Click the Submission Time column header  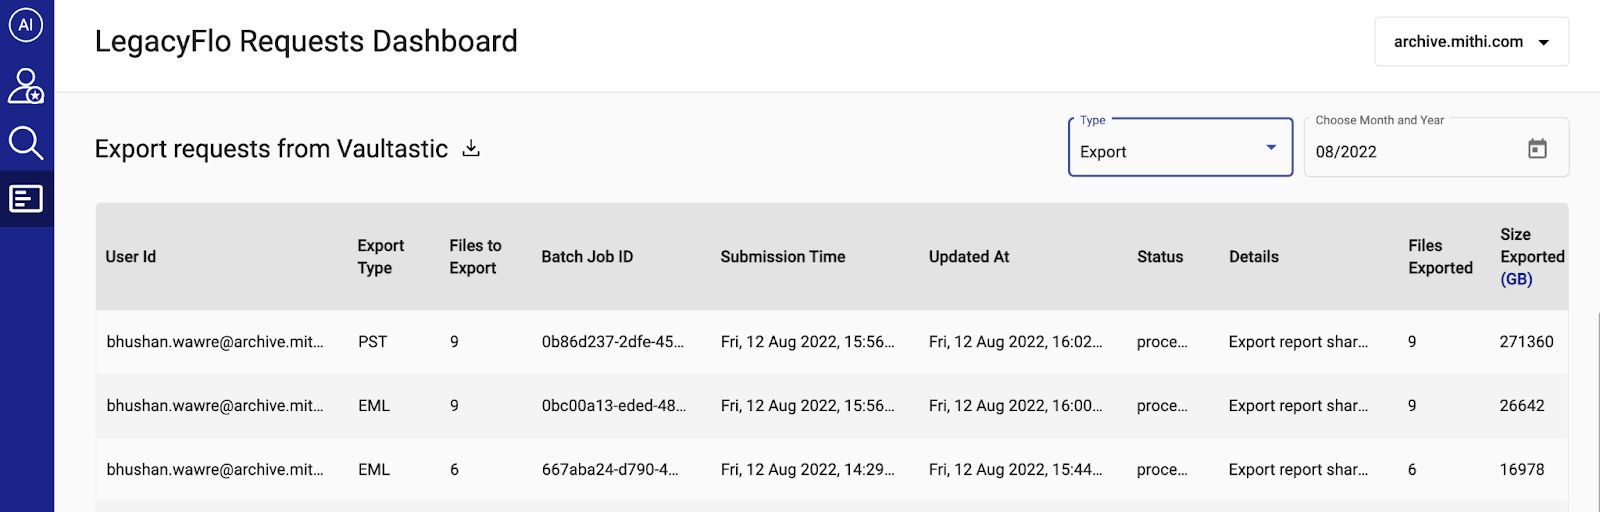(x=783, y=257)
